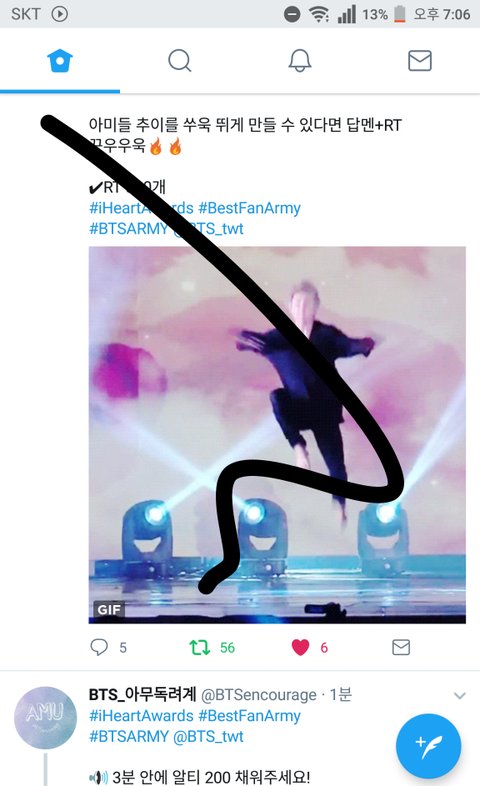Screen dimensions: 480x786
Task: Tap battery indicator in status bar
Action: click(x=399, y=14)
